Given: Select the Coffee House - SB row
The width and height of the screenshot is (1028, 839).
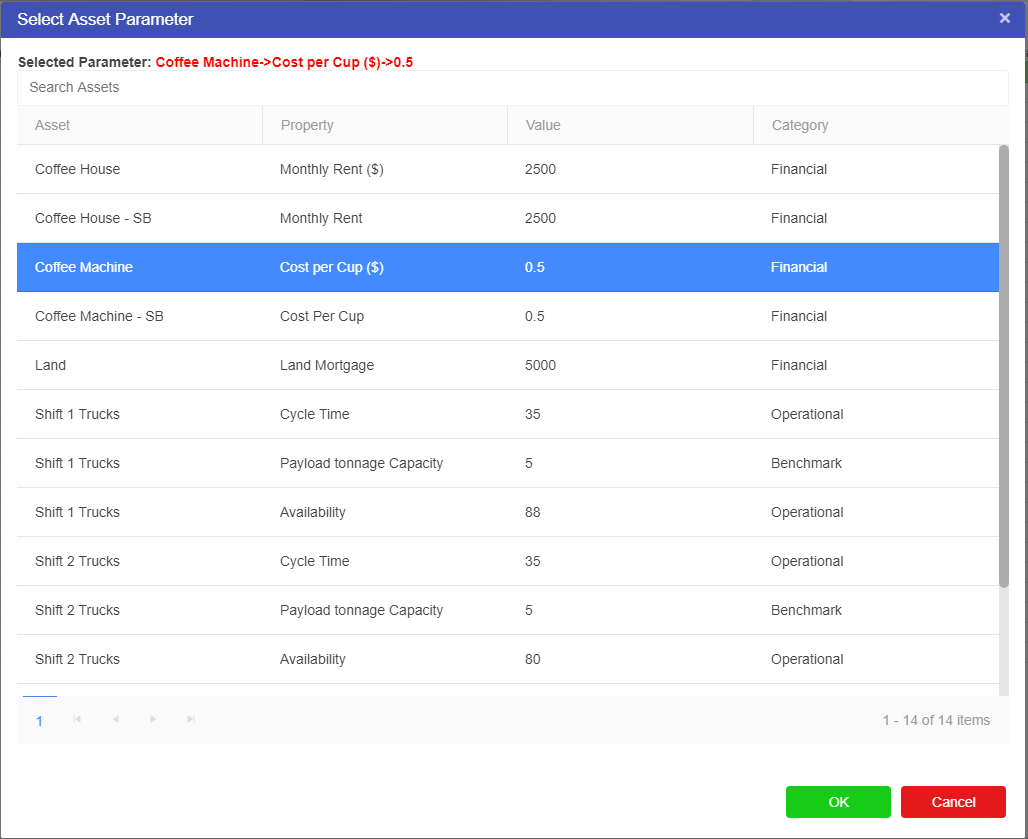Looking at the screenshot, I should pos(507,219).
